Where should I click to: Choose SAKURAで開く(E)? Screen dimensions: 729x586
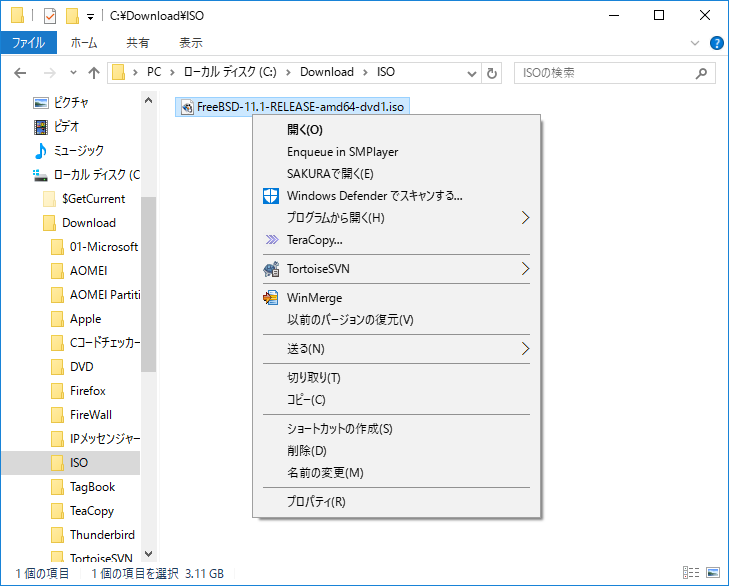[396, 174]
